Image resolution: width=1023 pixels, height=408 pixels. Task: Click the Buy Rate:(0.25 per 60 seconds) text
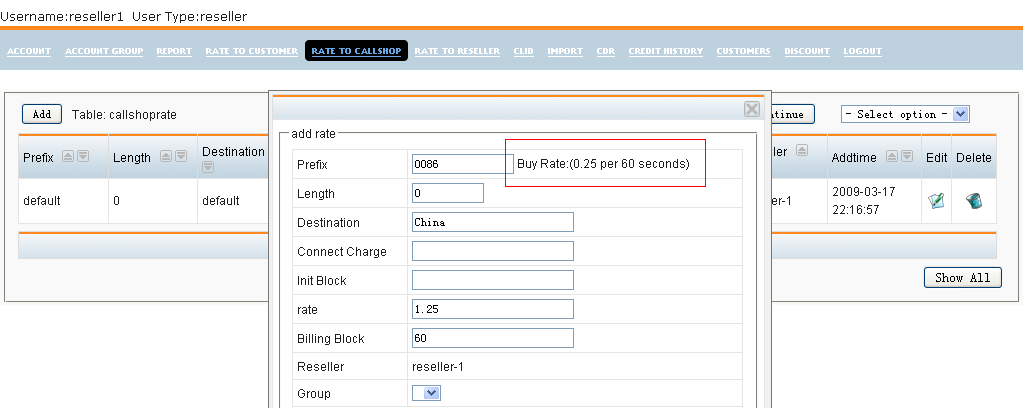click(x=603, y=164)
